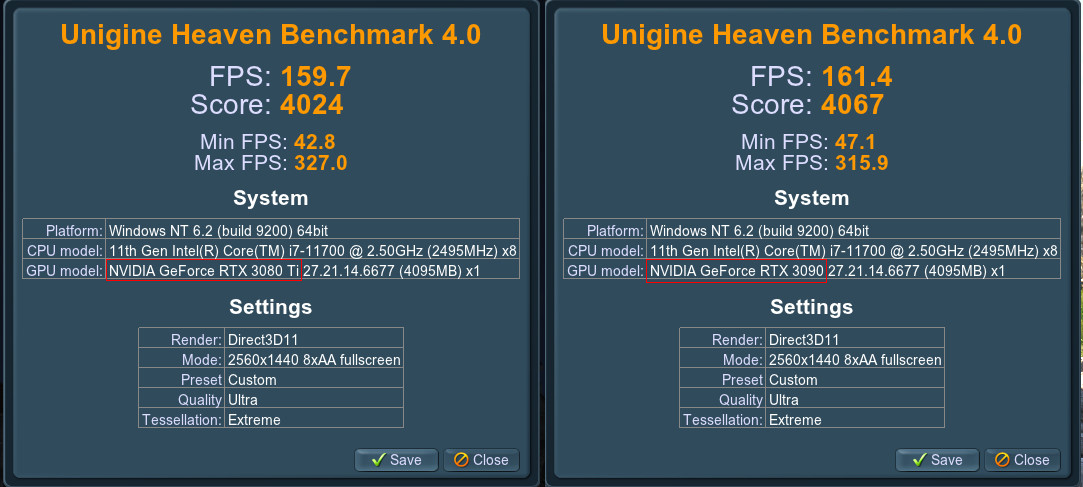The height and width of the screenshot is (487, 1083).
Task: Click the Ultra quality value in the 3080 Ti dialog
Action: pyautogui.click(x=242, y=400)
